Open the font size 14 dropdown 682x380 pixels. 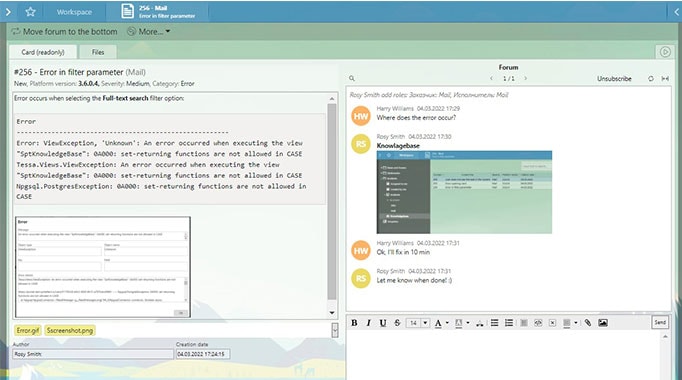[x=425, y=323]
